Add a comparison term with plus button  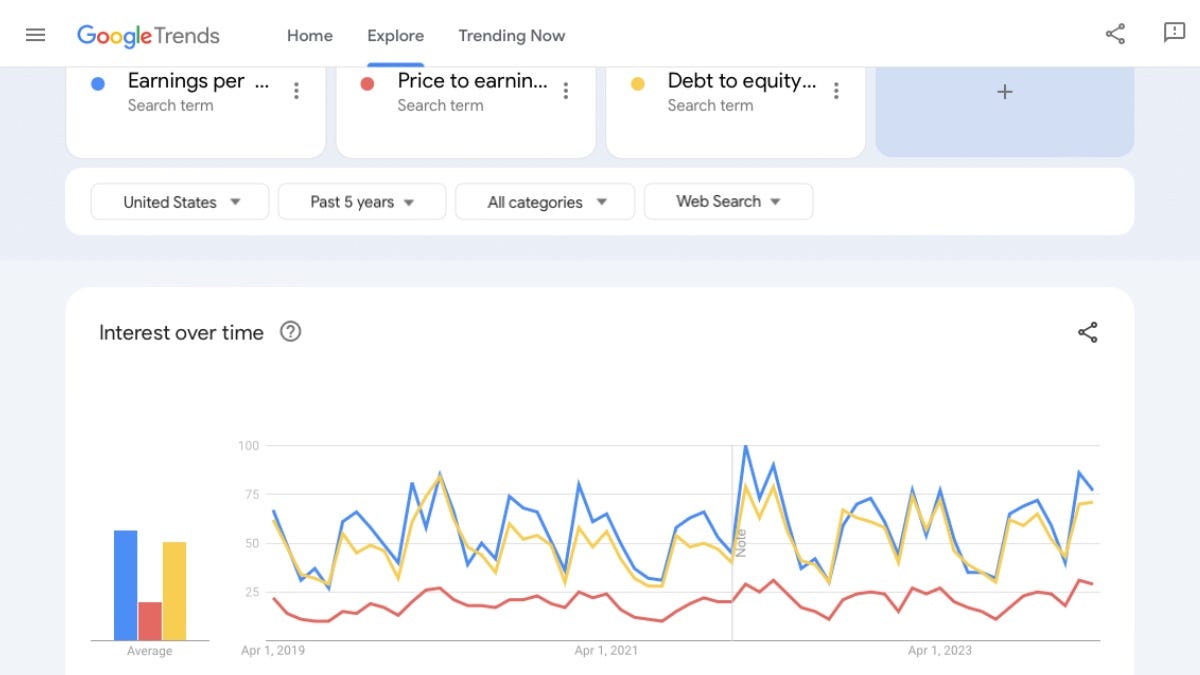pyautogui.click(x=1005, y=92)
